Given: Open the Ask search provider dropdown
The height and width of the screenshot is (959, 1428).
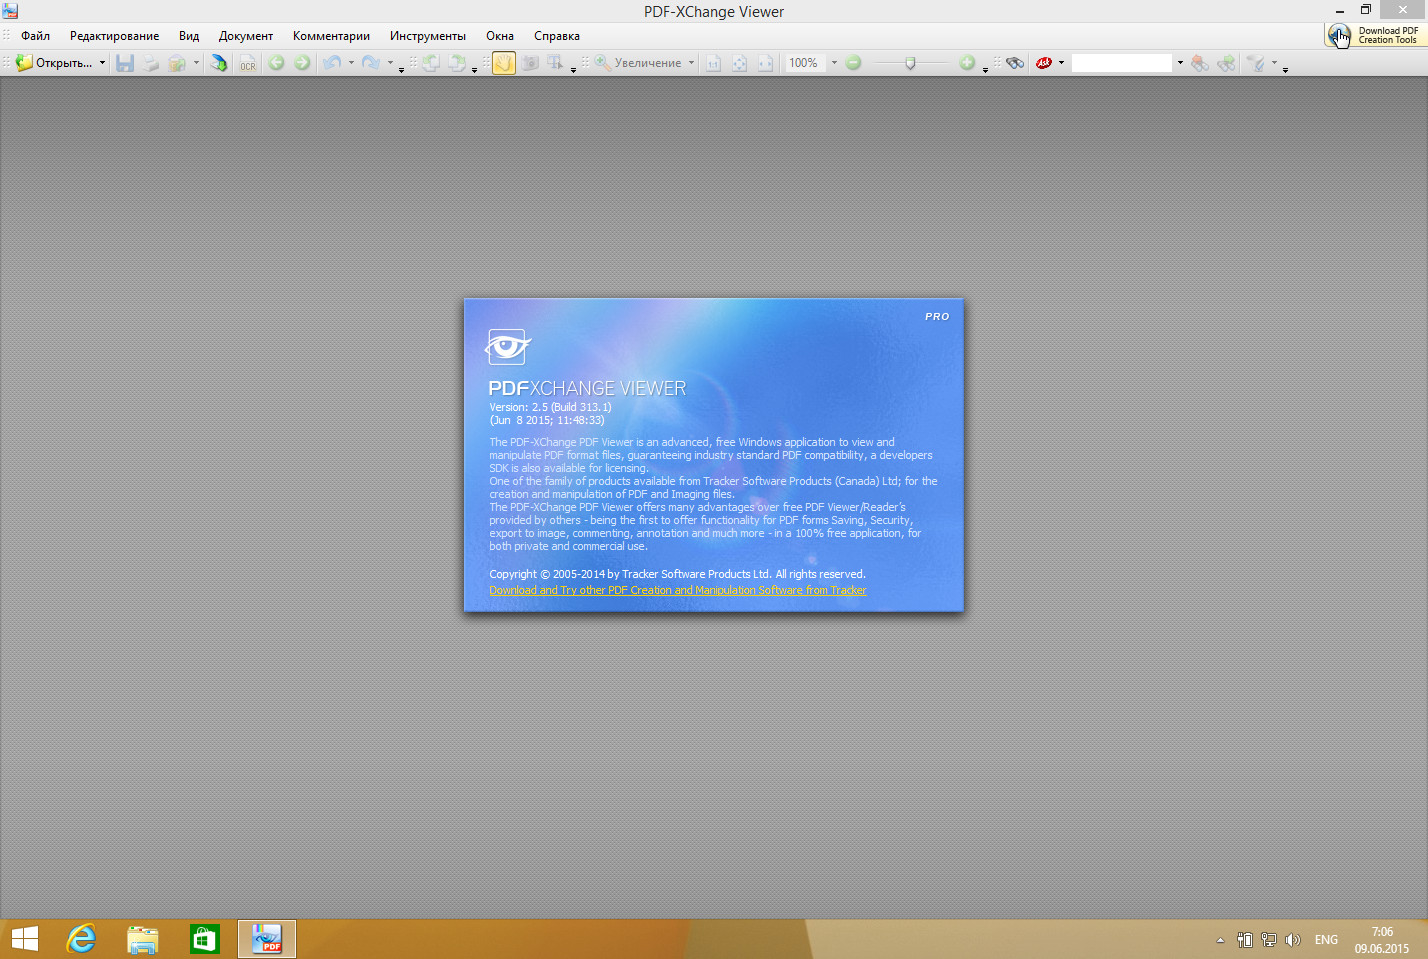Looking at the screenshot, I should pos(1062,63).
